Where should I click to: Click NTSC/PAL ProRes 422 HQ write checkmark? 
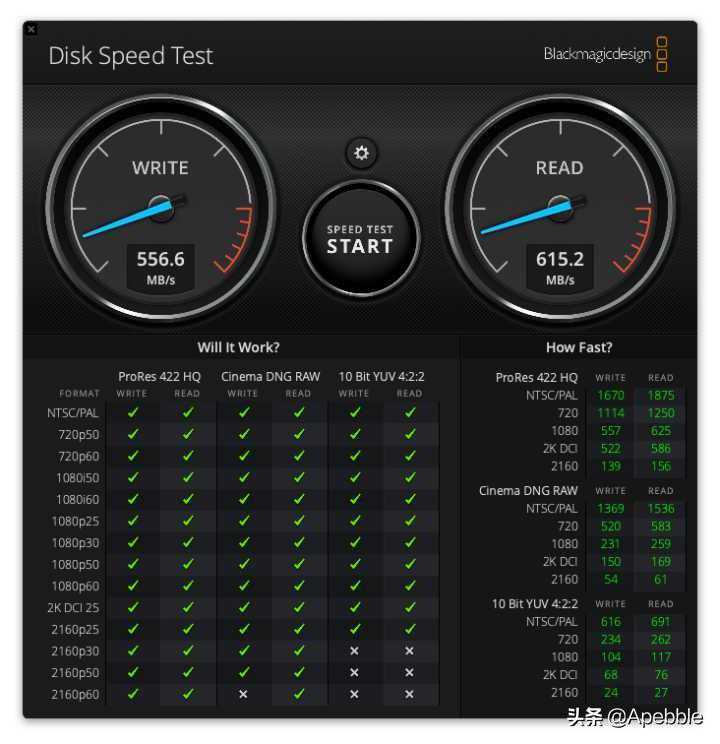133,412
